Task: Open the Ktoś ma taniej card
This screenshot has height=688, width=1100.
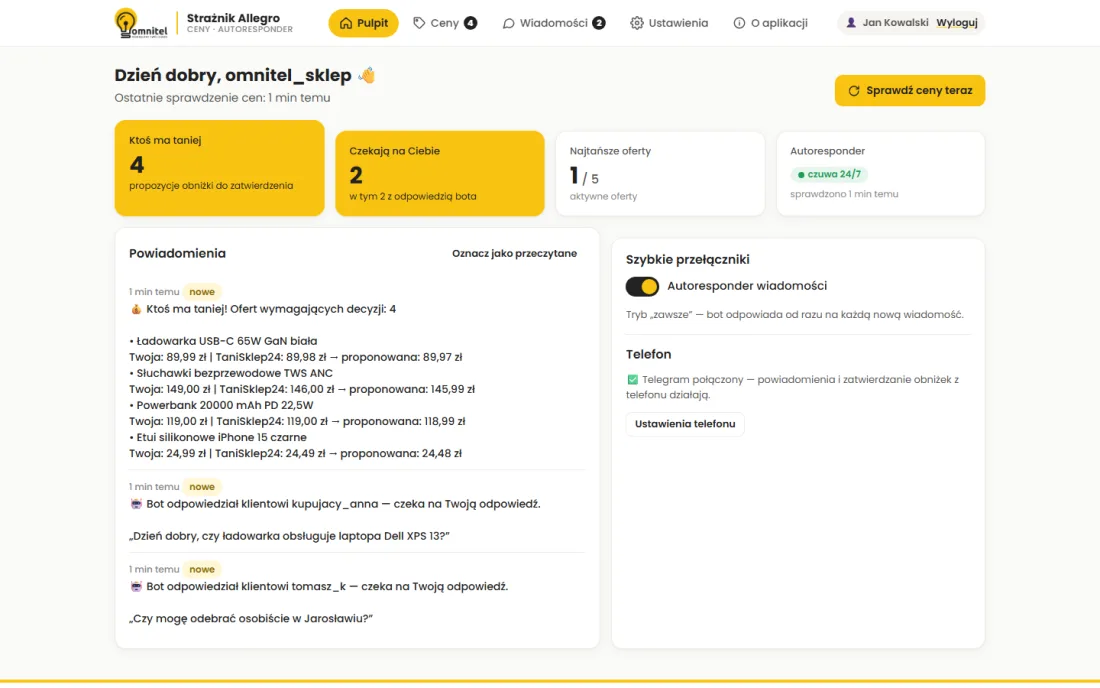Action: [x=220, y=168]
